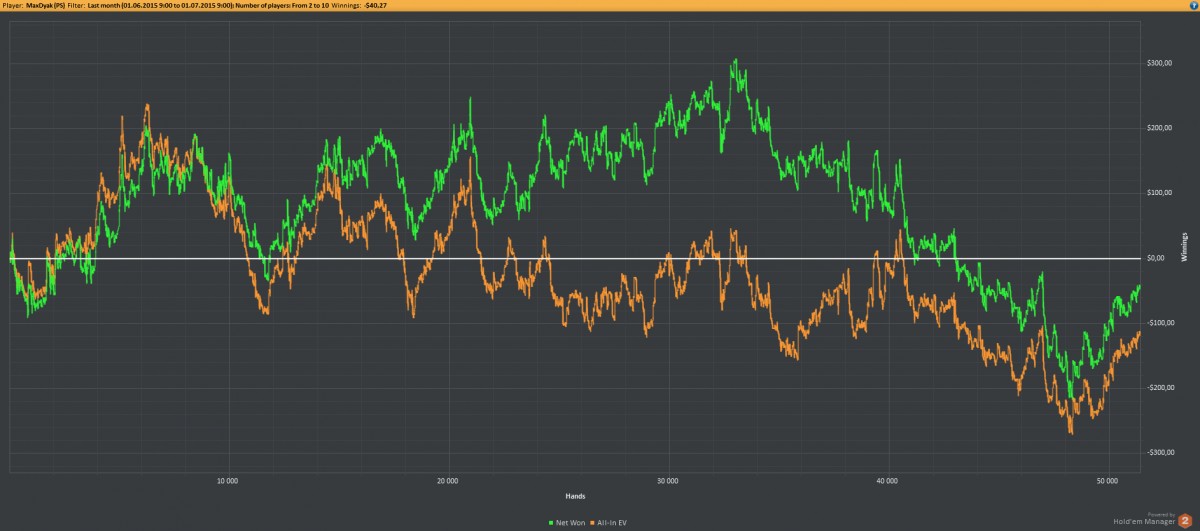Click the help icon in the top-right corner

(1193, 5)
